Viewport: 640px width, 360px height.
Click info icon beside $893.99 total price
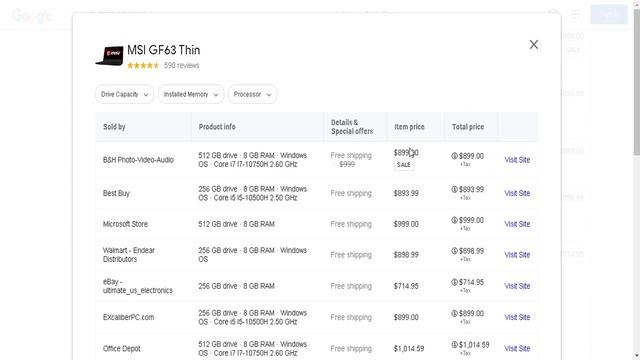click(454, 189)
